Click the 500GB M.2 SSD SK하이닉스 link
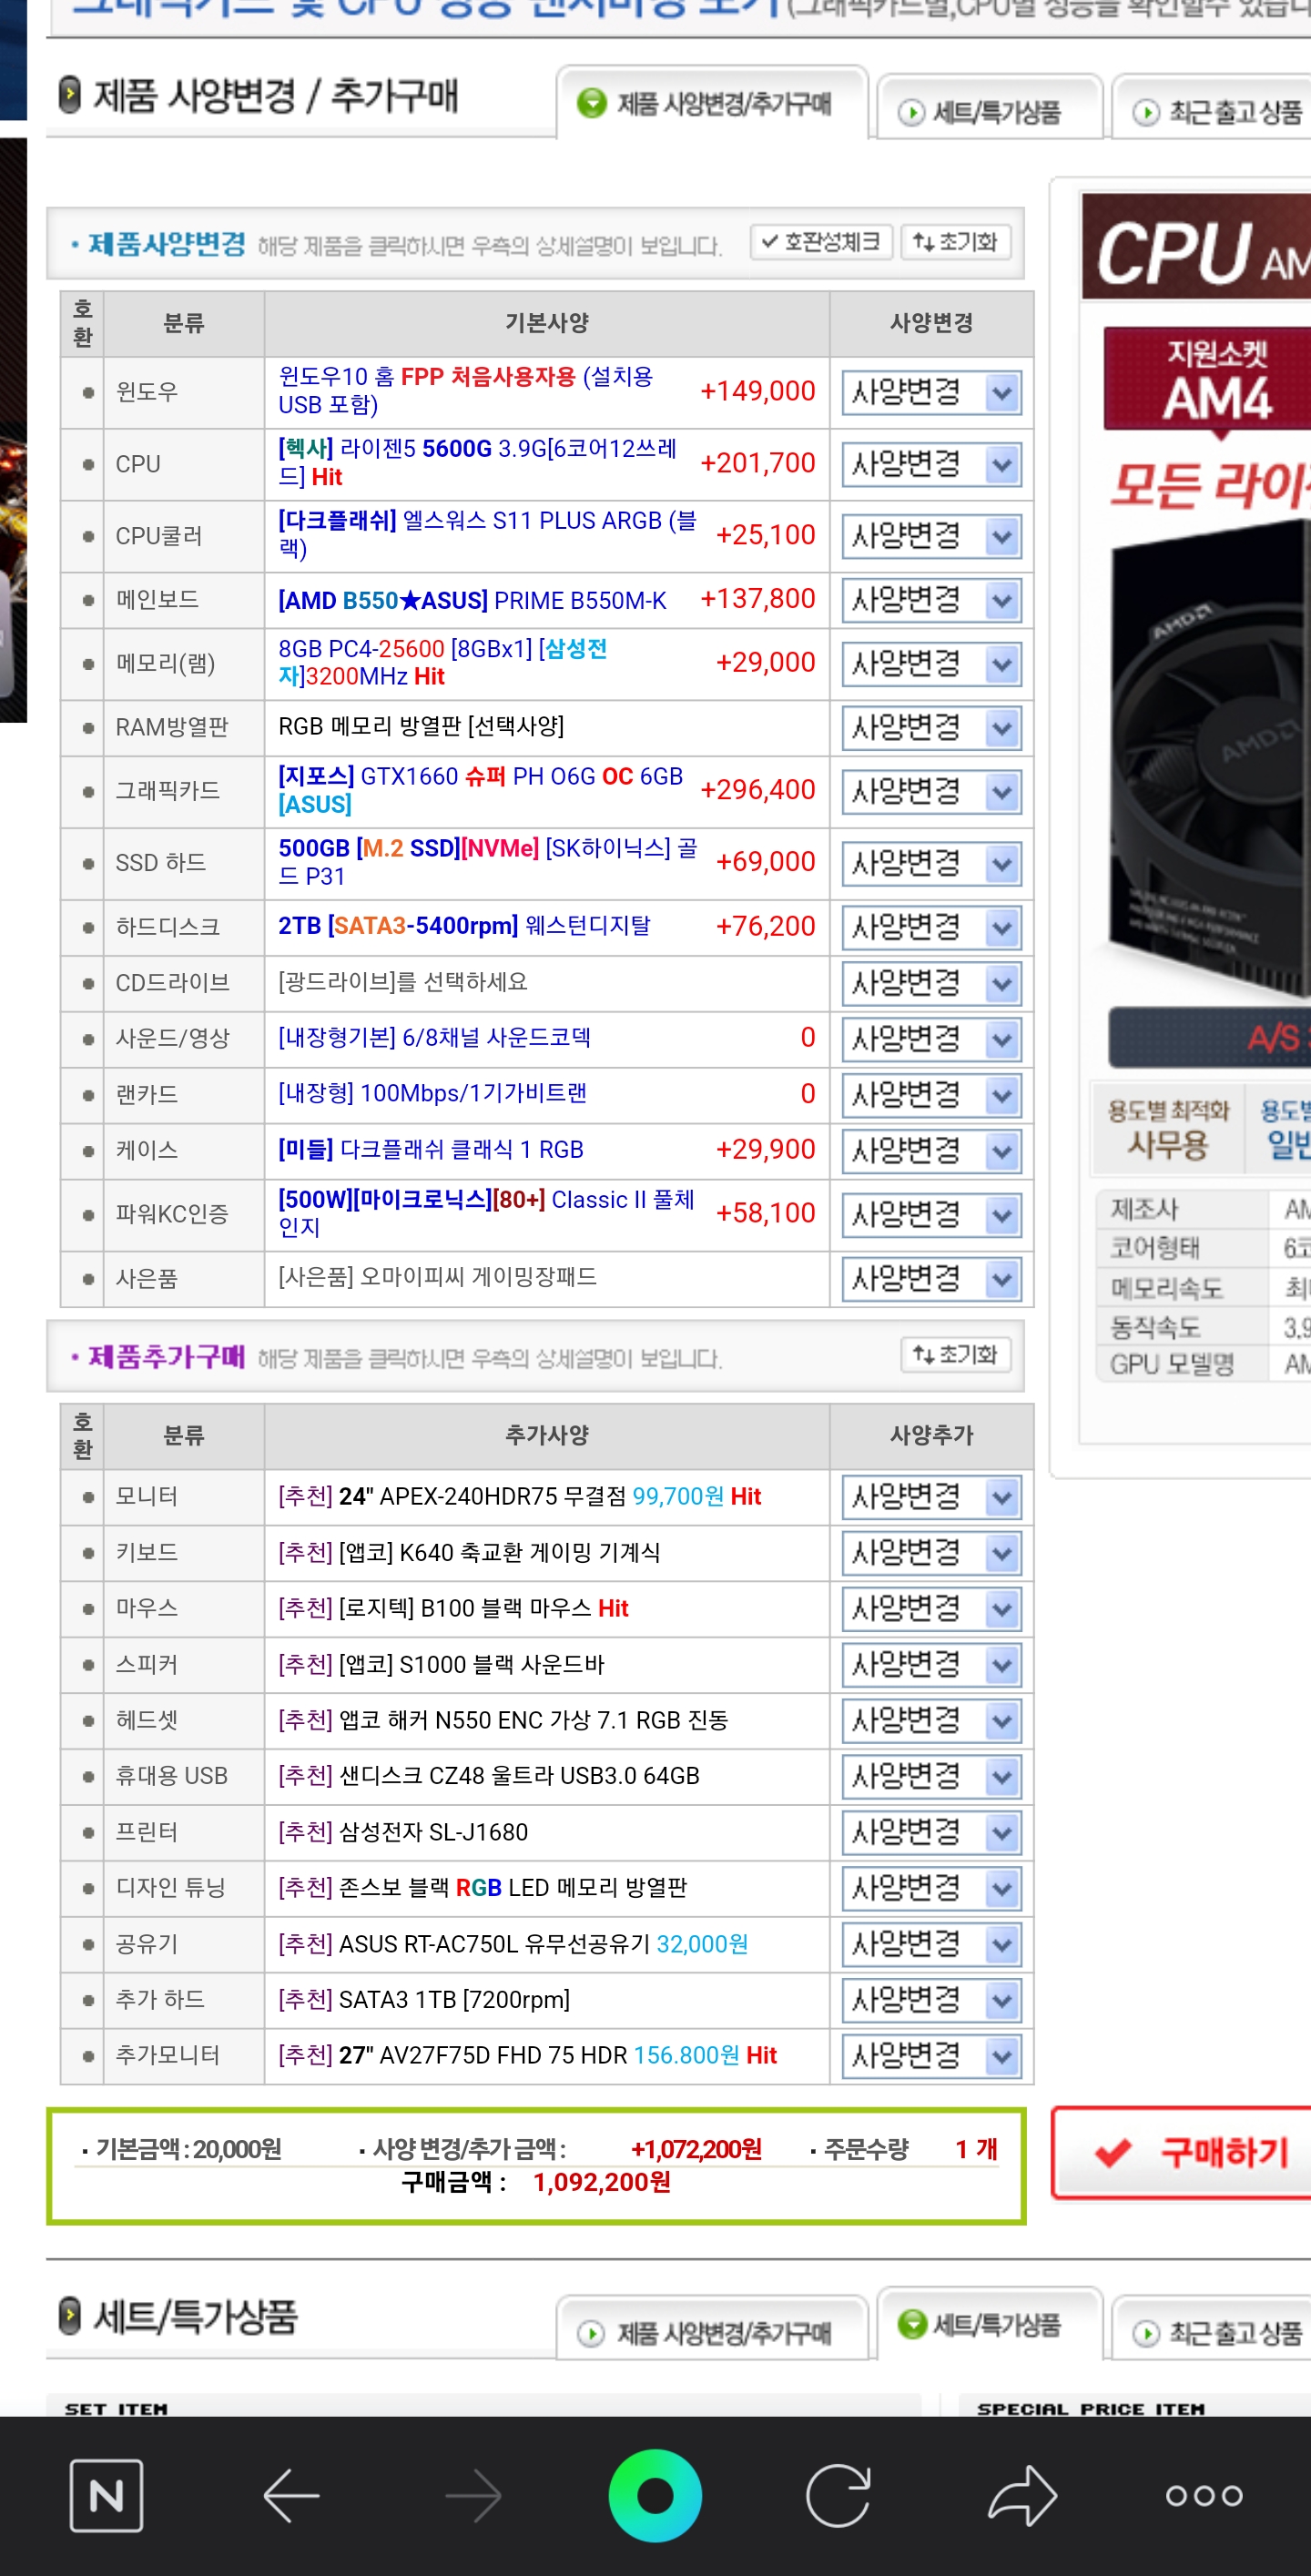1311x2576 pixels. (x=487, y=861)
